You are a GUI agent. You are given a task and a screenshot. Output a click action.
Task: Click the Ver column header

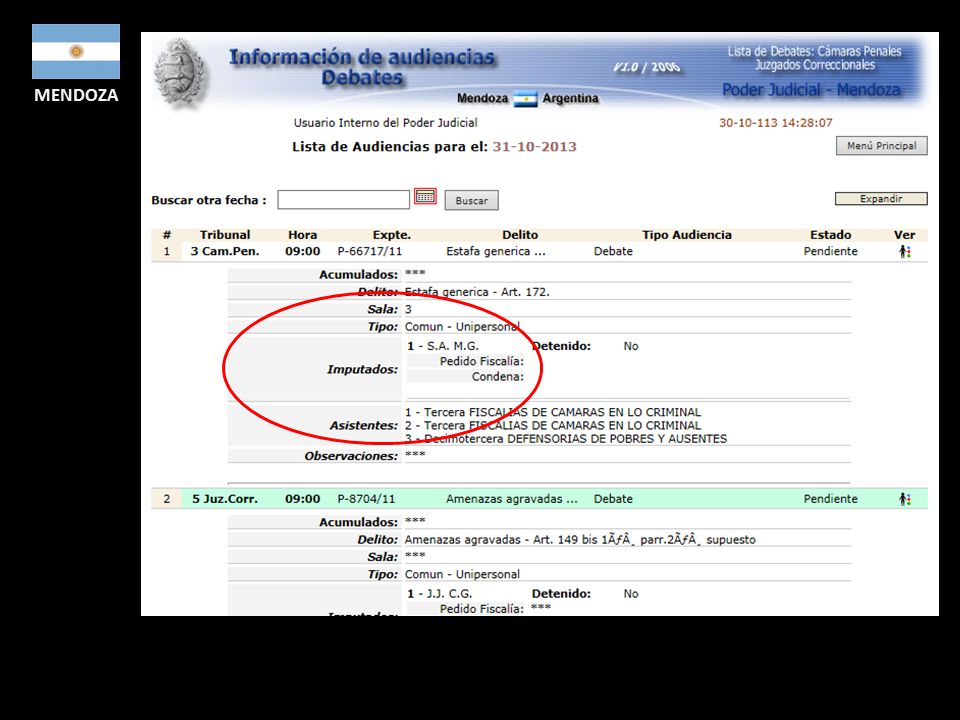click(x=904, y=235)
